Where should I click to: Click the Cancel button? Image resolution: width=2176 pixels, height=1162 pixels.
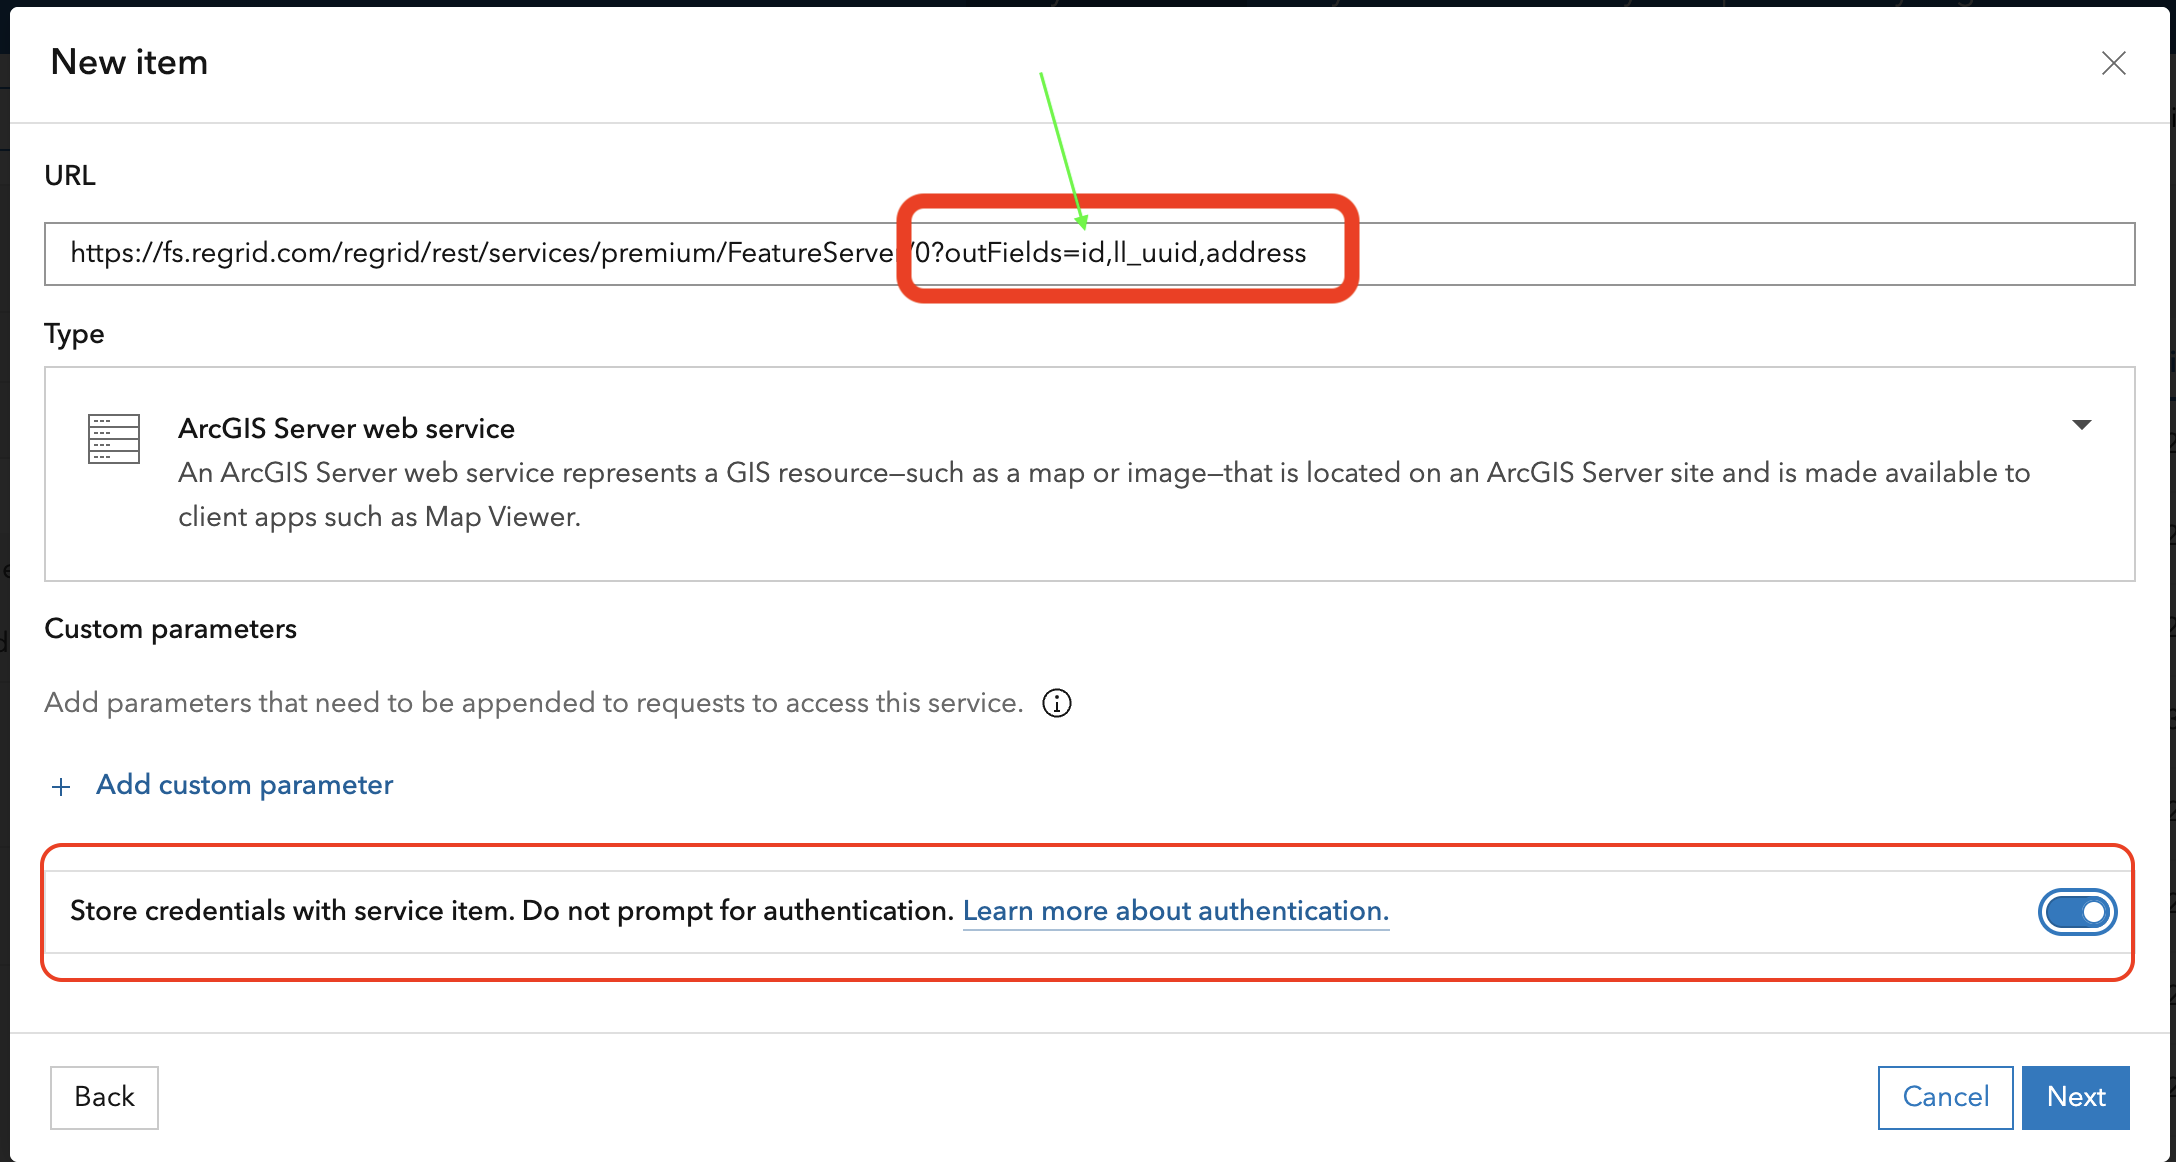(1945, 1097)
